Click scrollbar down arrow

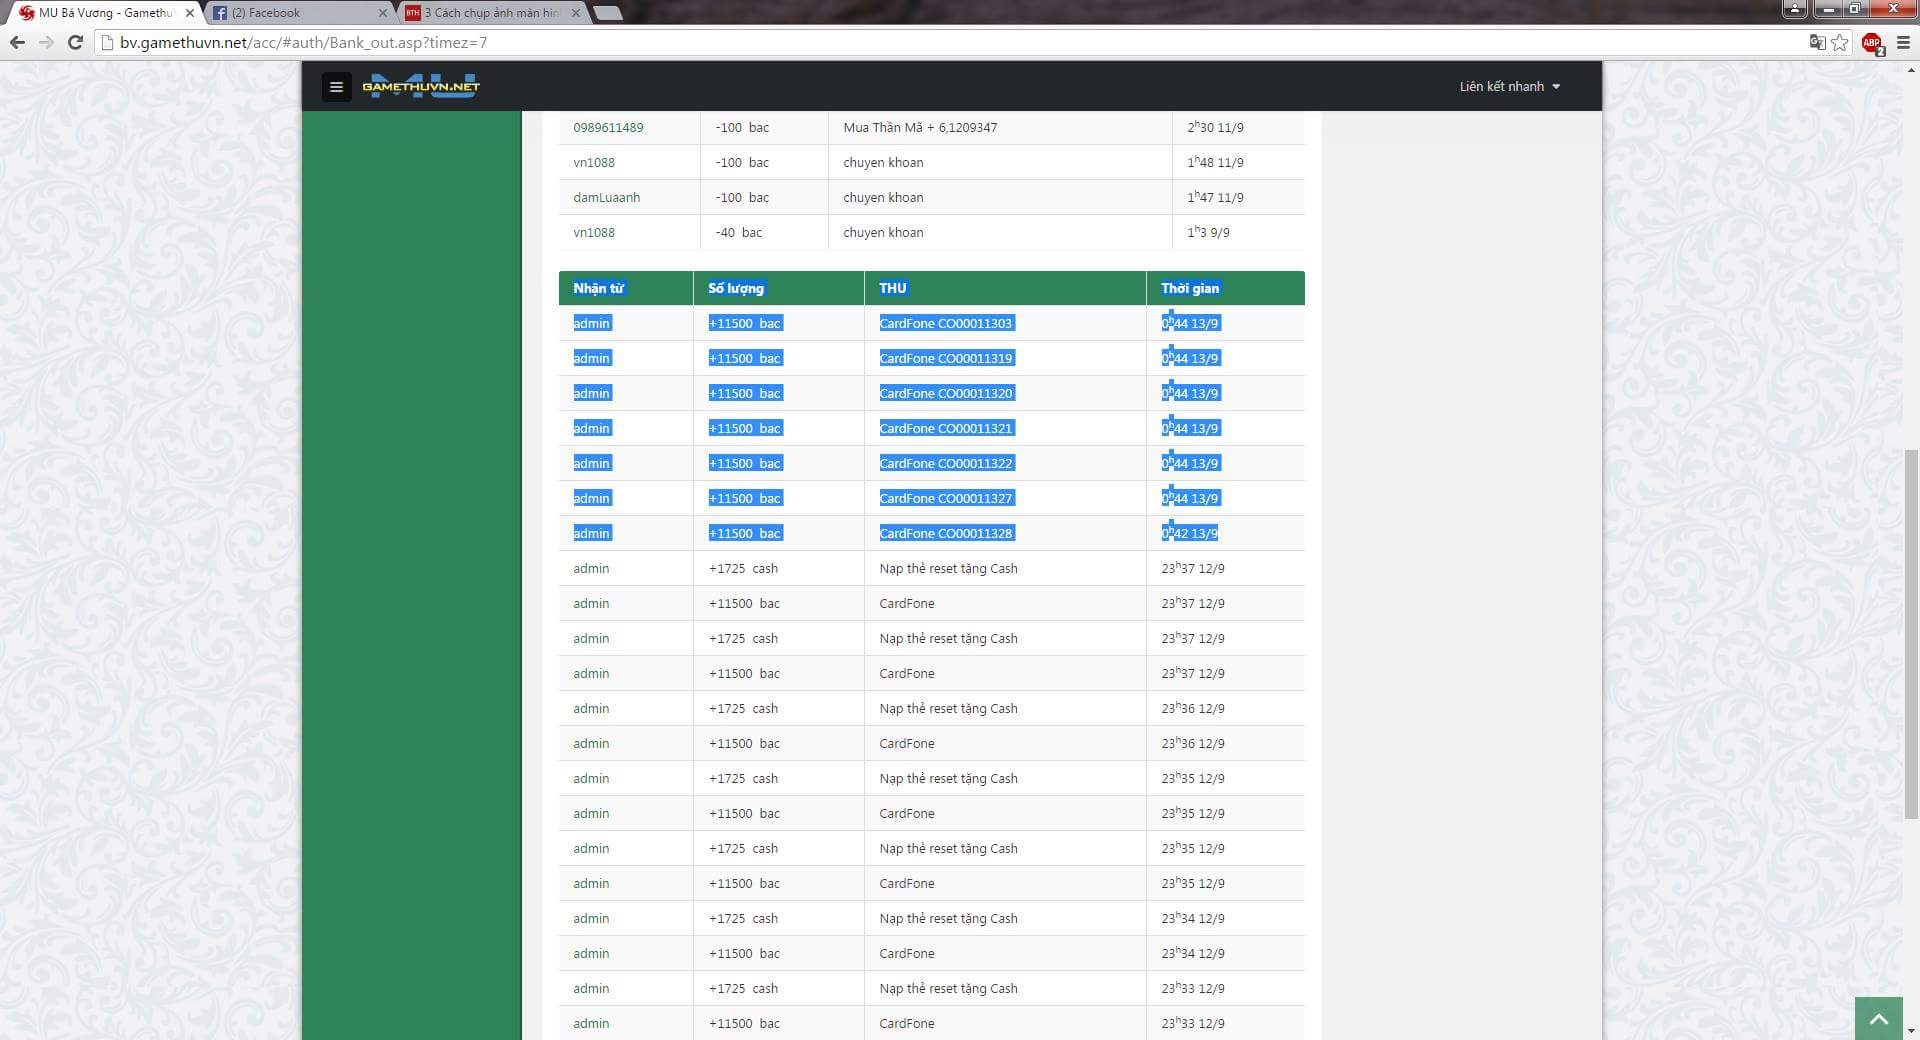[x=1911, y=1031]
